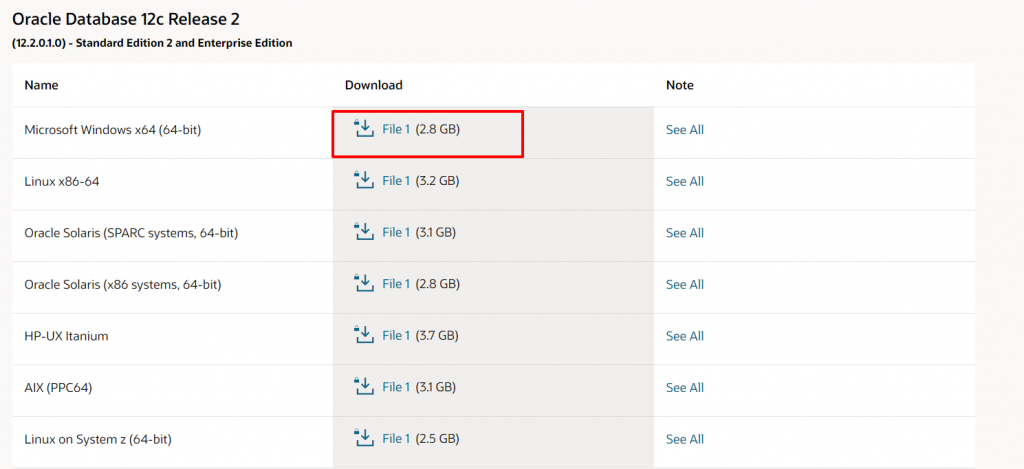Open File 1 link for HP-UX Itanium
The image size is (1024, 469).
[x=396, y=336]
